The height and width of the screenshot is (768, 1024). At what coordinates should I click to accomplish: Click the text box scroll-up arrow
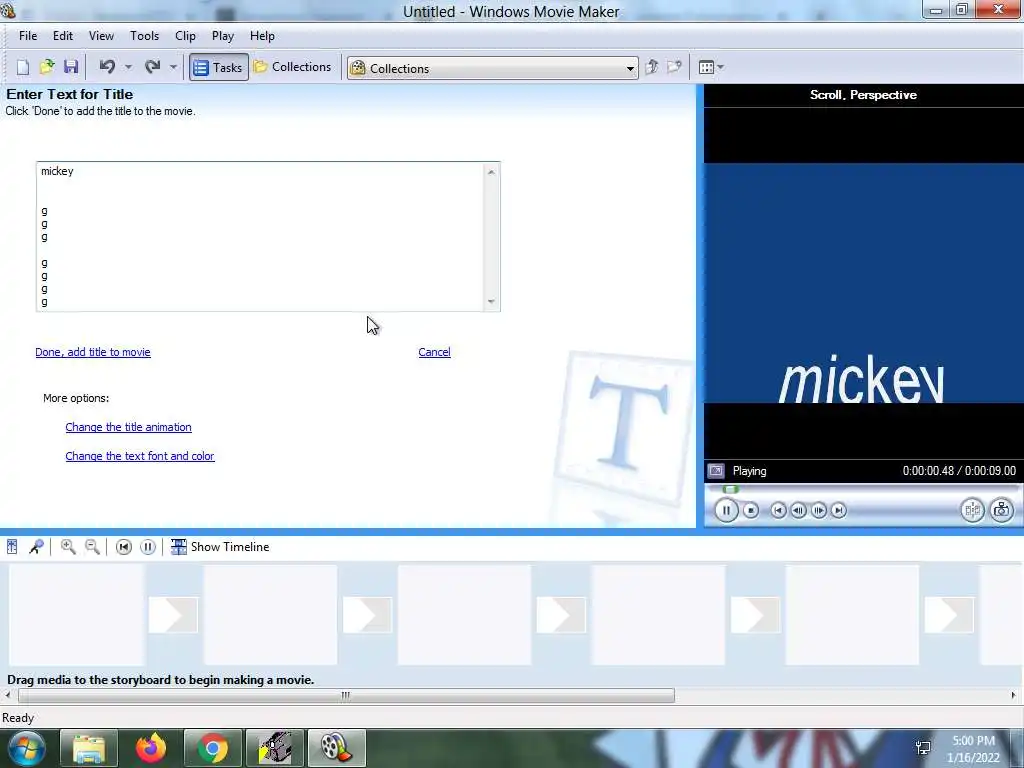pos(491,172)
